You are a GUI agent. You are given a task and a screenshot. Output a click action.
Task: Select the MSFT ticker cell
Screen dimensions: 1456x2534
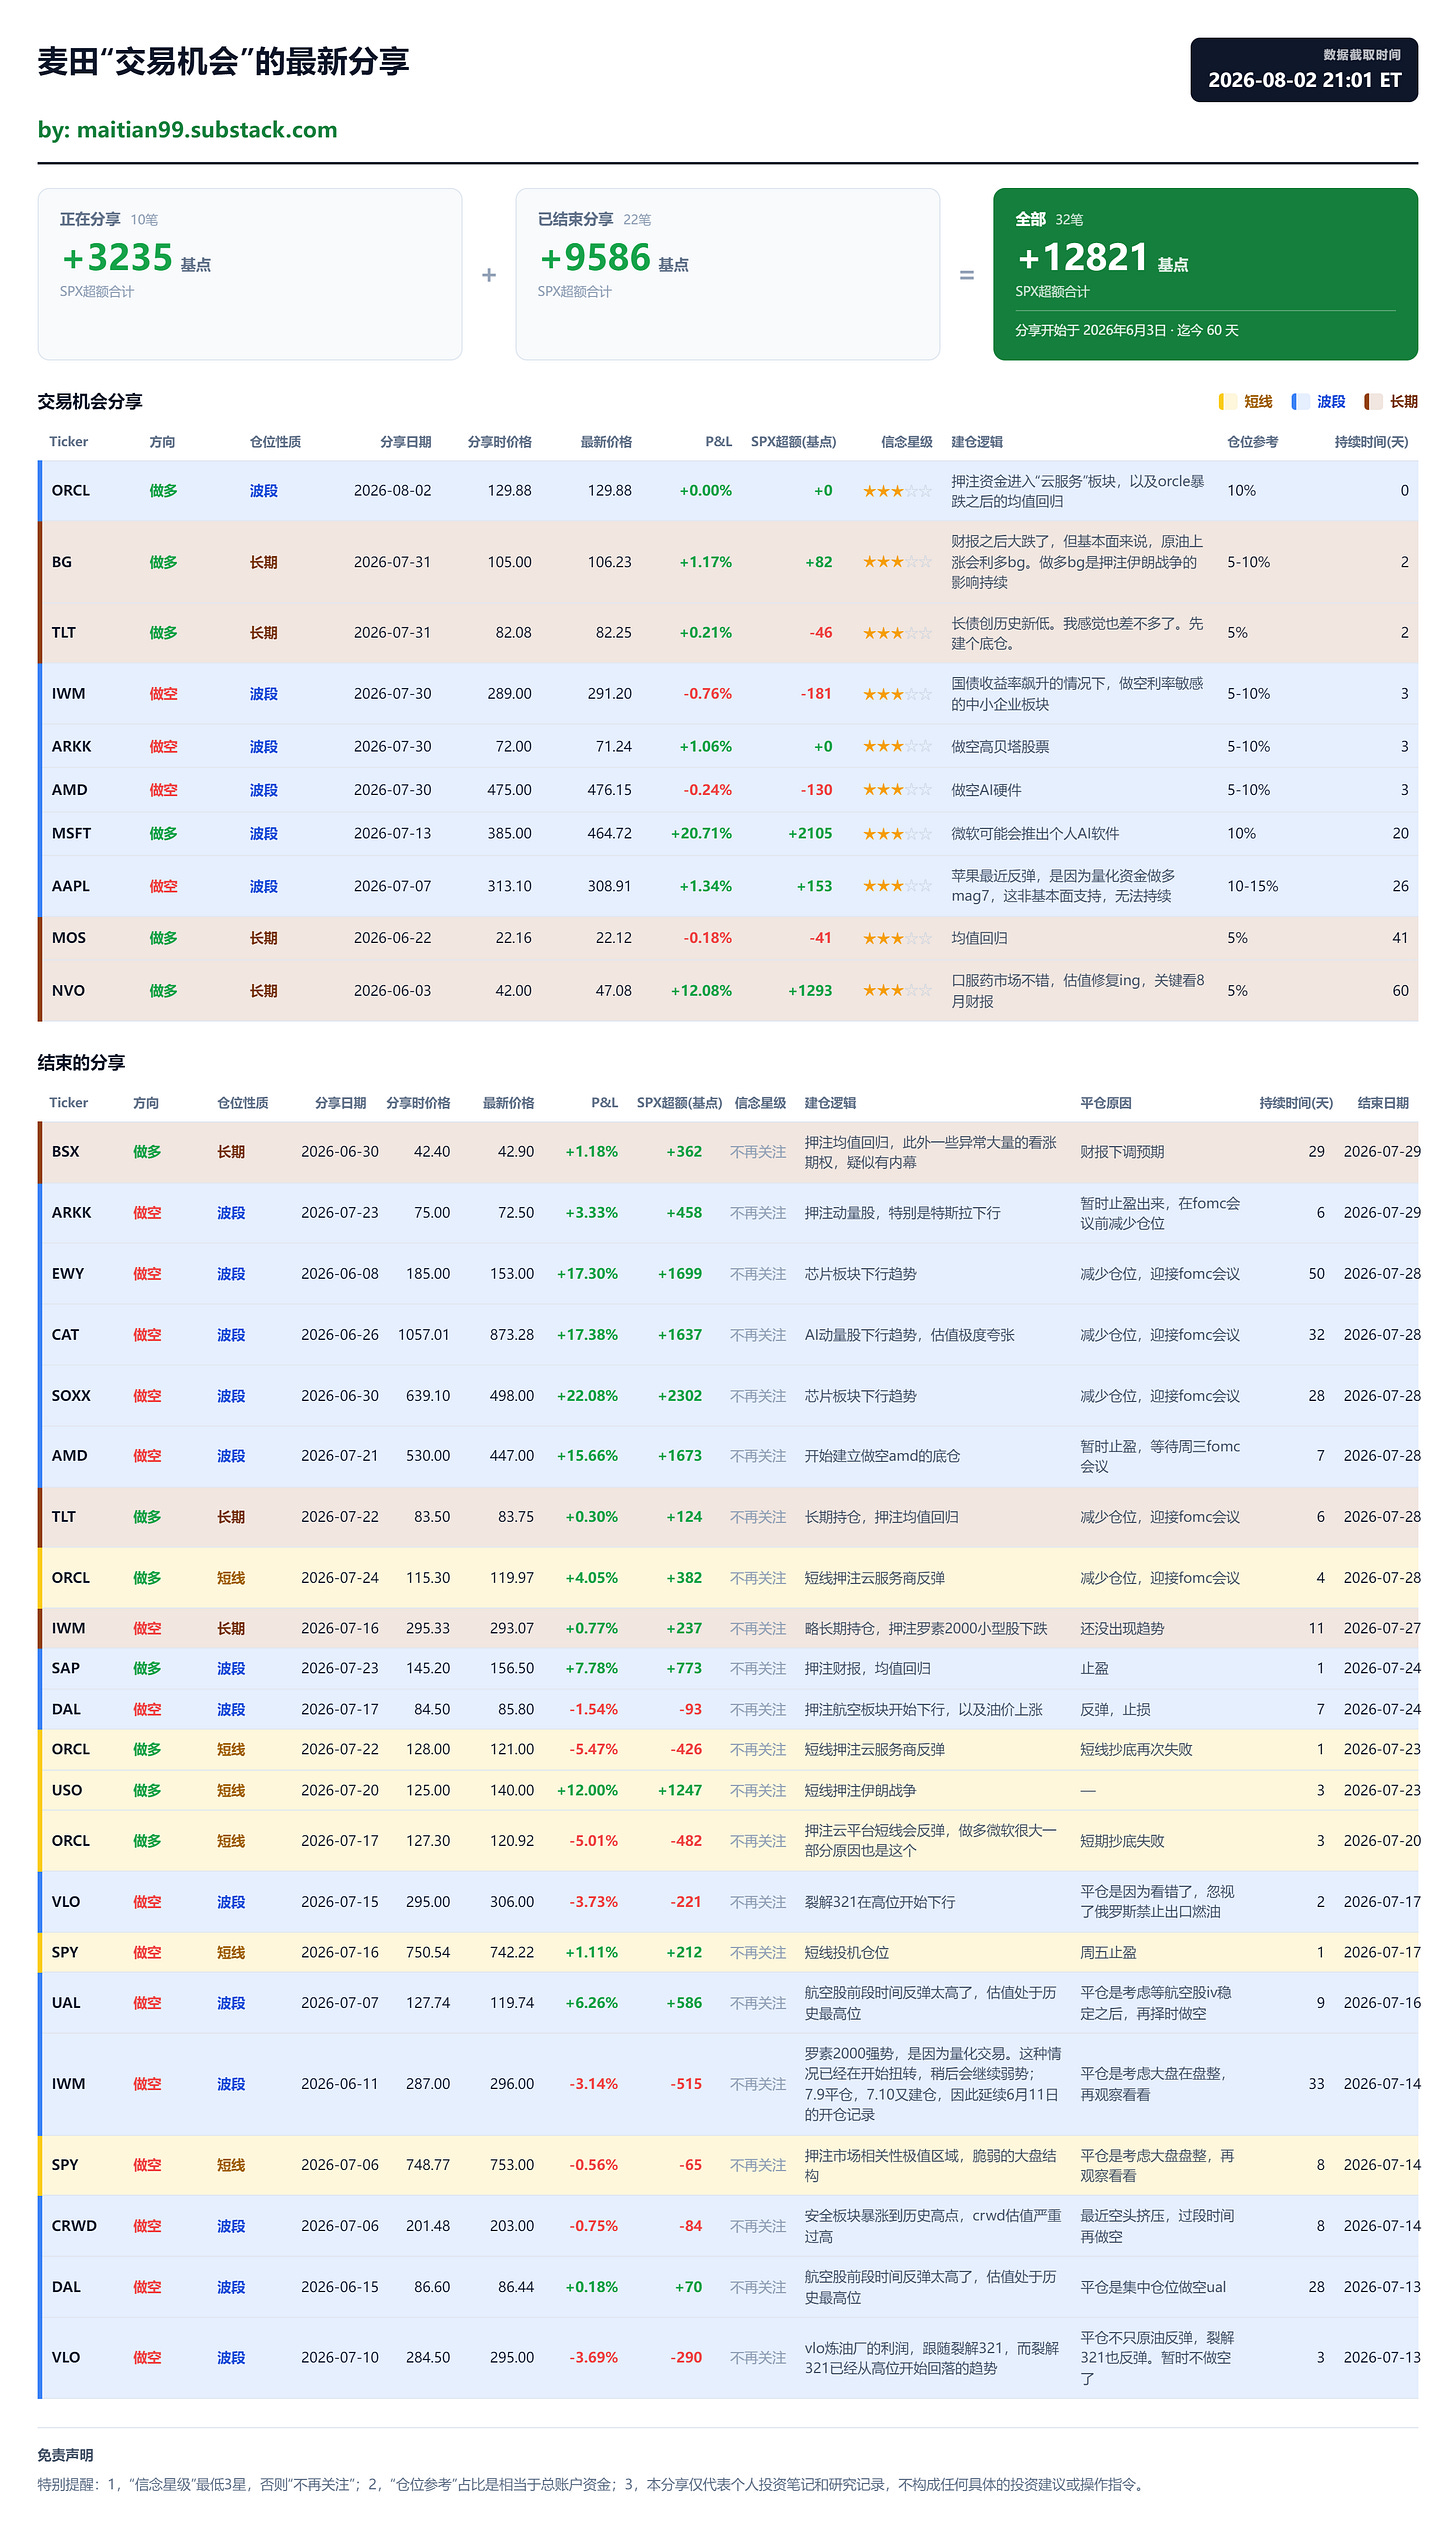tap(71, 833)
